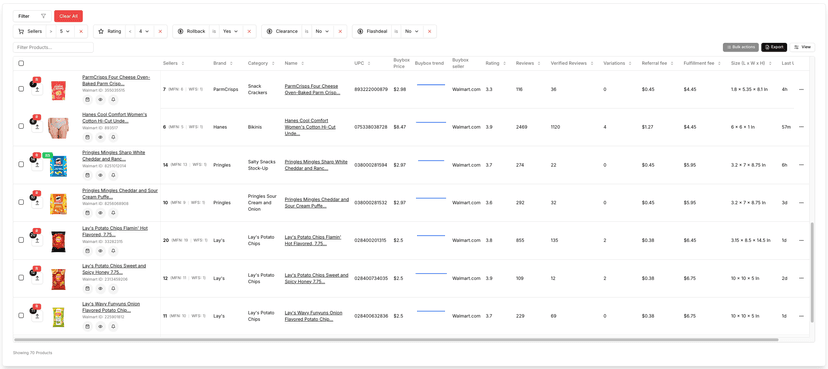The width and height of the screenshot is (828, 369).
Task: Click the calendar icon under ParmCrisps Four Cheese
Action: click(x=88, y=99)
